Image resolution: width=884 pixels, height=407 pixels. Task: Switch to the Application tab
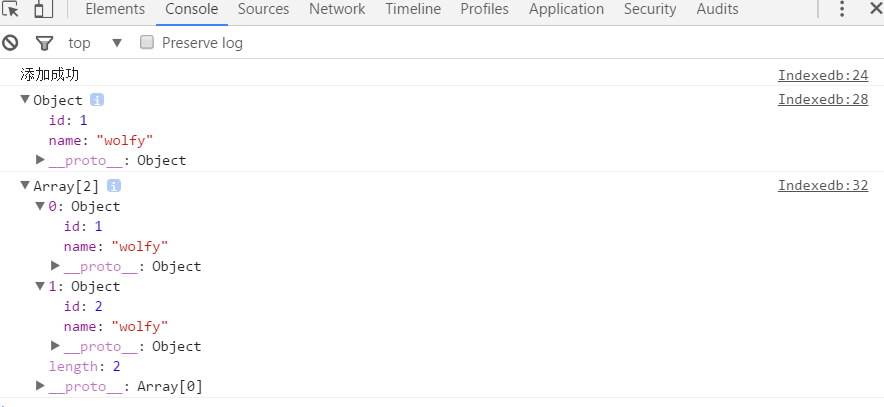[x=566, y=9]
